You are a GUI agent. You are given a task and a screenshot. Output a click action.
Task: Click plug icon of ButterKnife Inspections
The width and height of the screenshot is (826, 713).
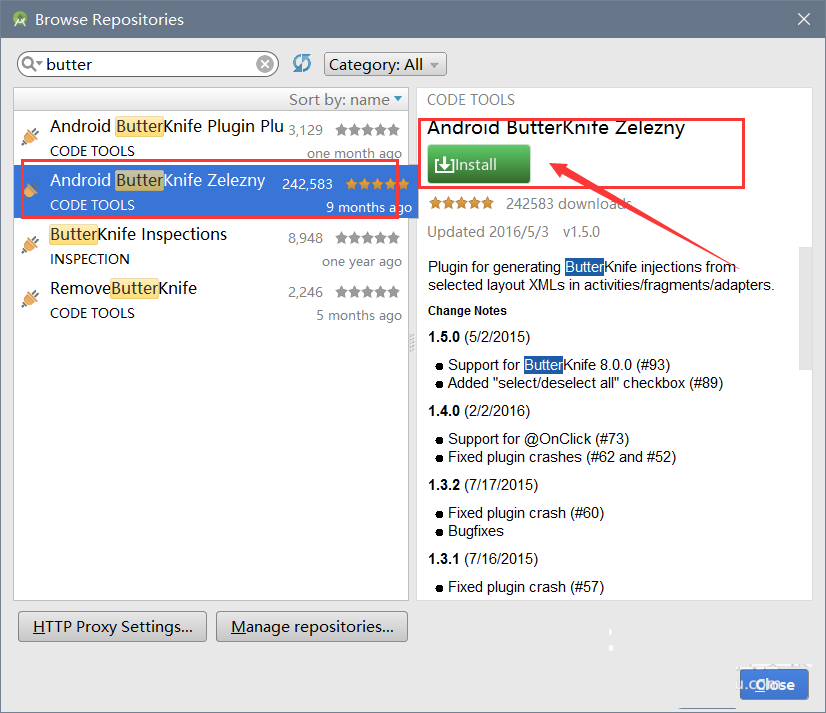click(x=31, y=244)
